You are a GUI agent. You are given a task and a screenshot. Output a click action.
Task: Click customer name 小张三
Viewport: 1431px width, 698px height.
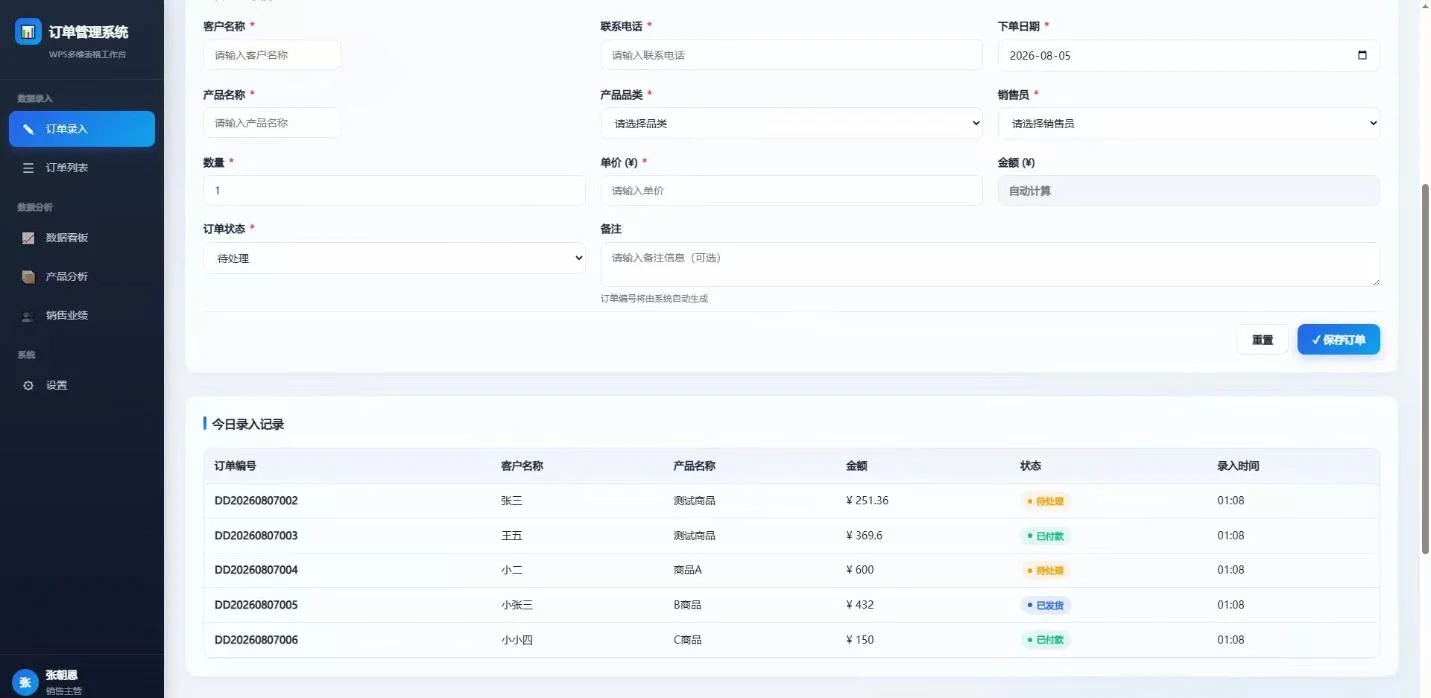(517, 605)
